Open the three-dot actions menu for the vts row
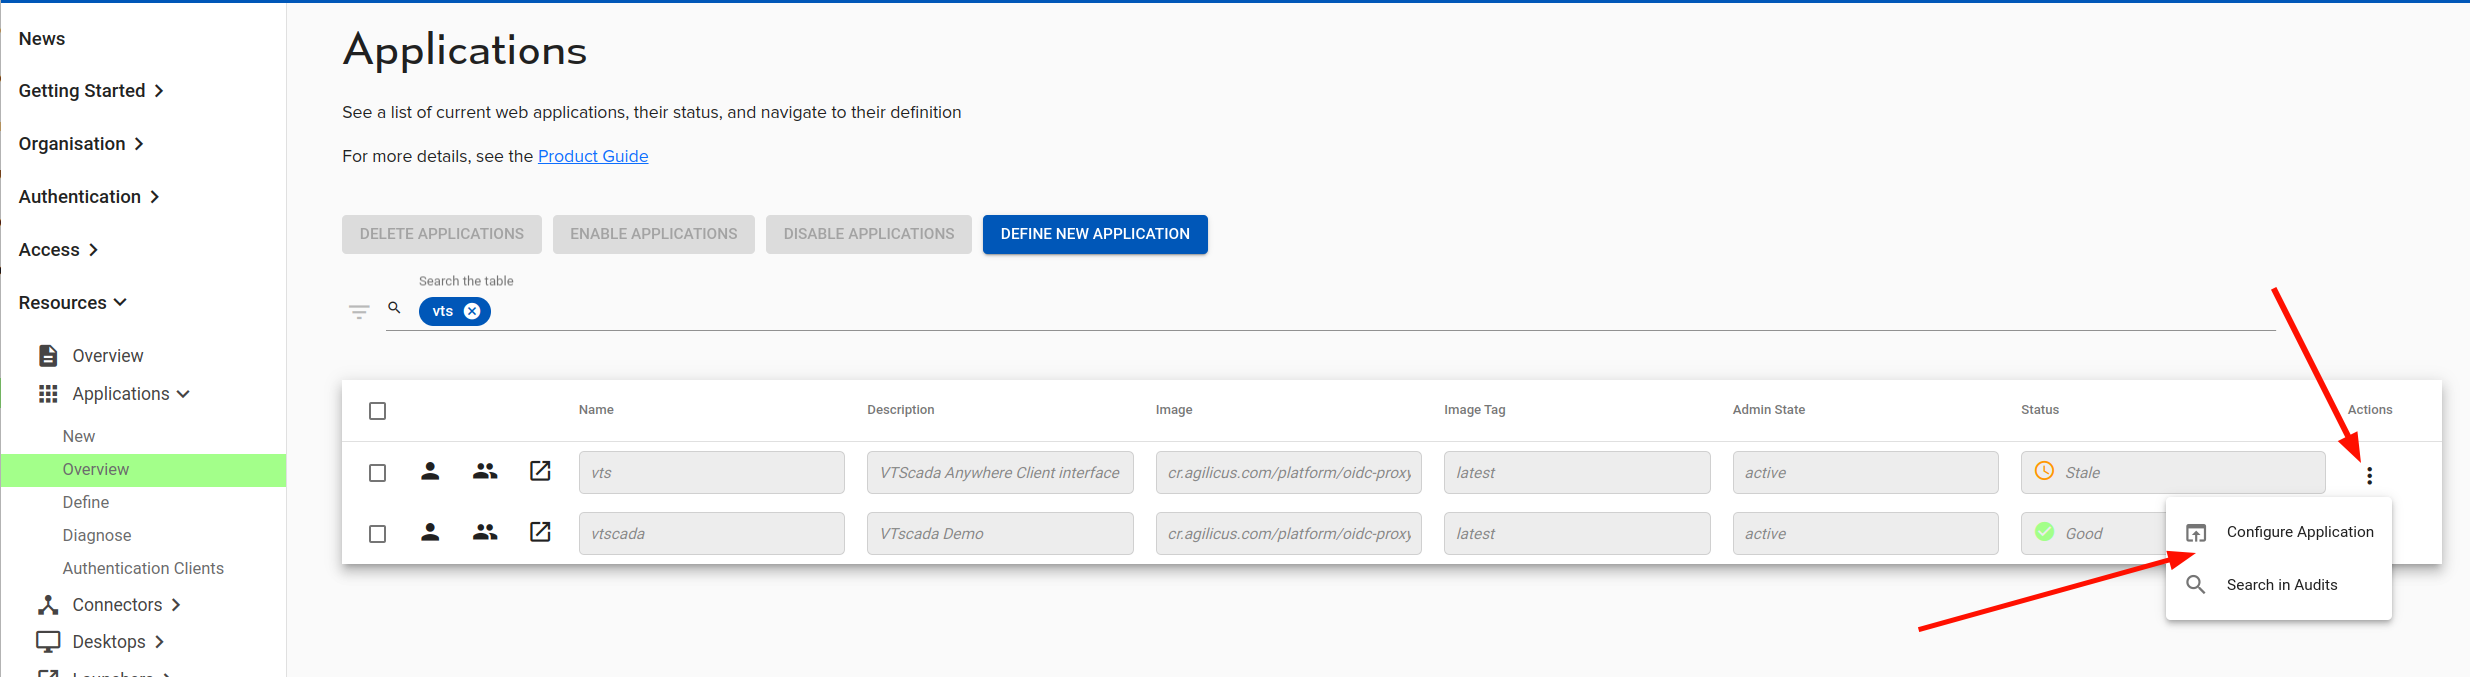The image size is (2470, 677). (x=2369, y=476)
